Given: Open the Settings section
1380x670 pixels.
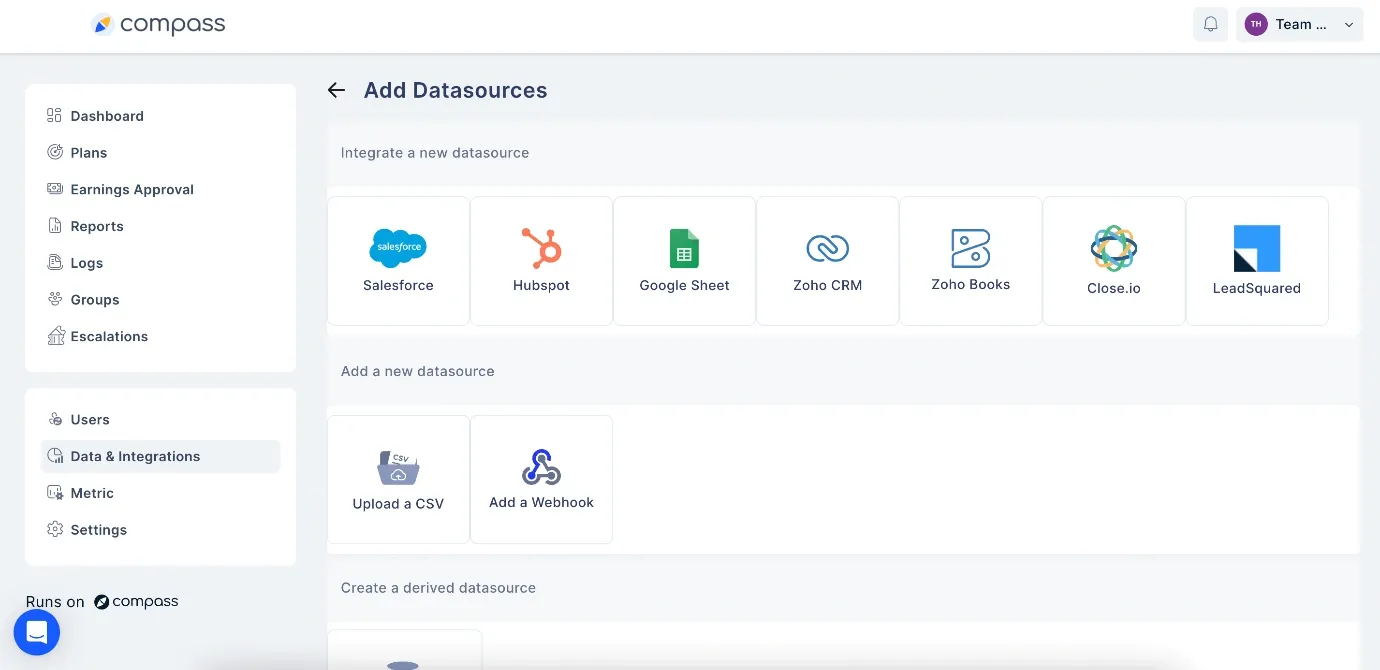Looking at the screenshot, I should coord(98,529).
